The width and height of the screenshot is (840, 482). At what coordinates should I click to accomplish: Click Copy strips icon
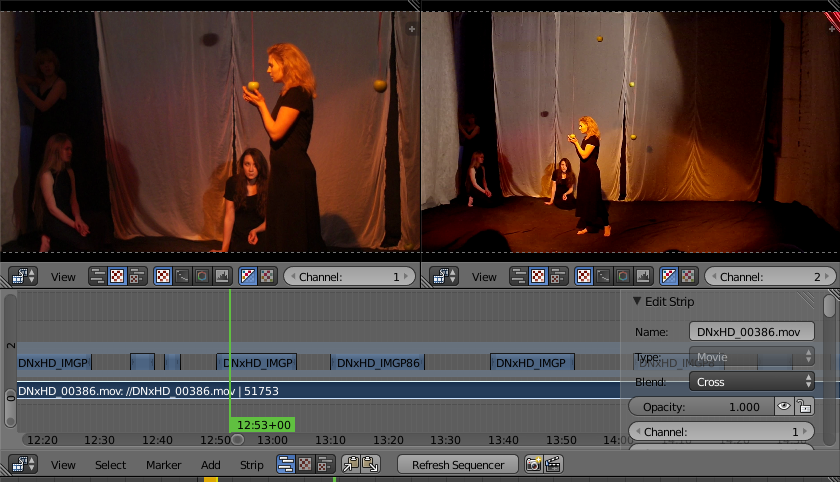[x=351, y=464]
